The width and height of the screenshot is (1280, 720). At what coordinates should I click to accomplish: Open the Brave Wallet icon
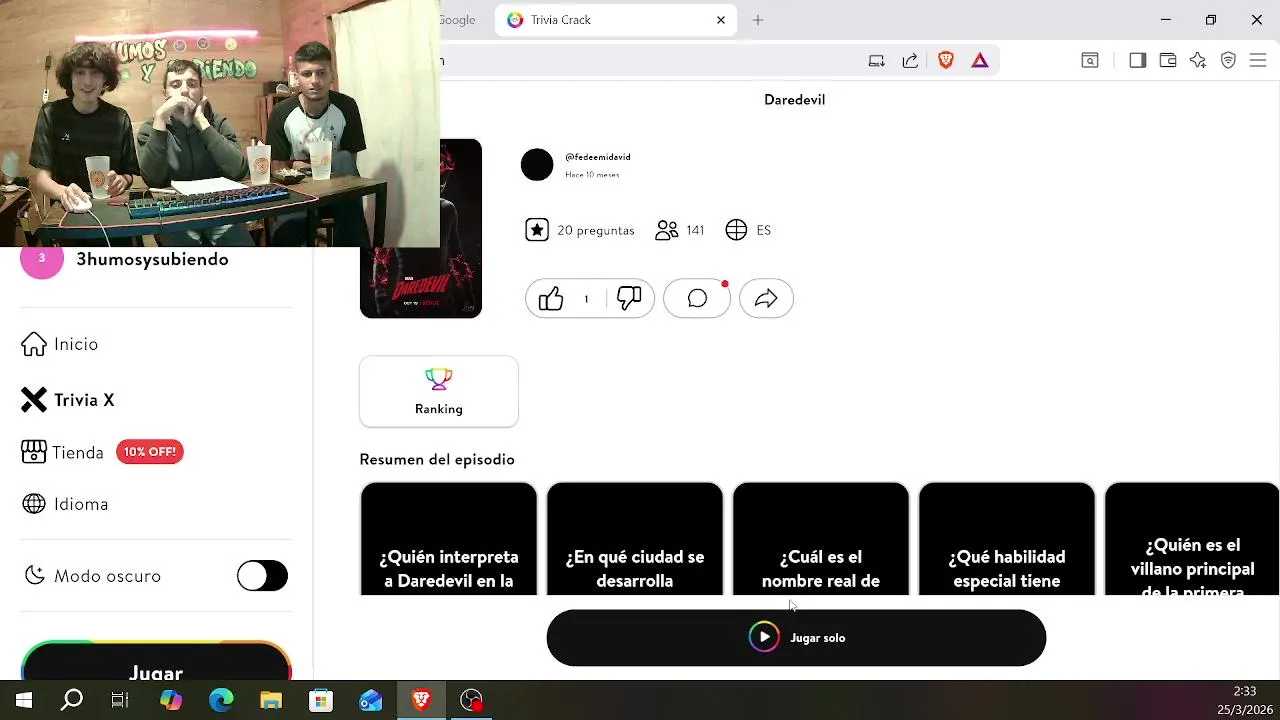click(x=1168, y=61)
